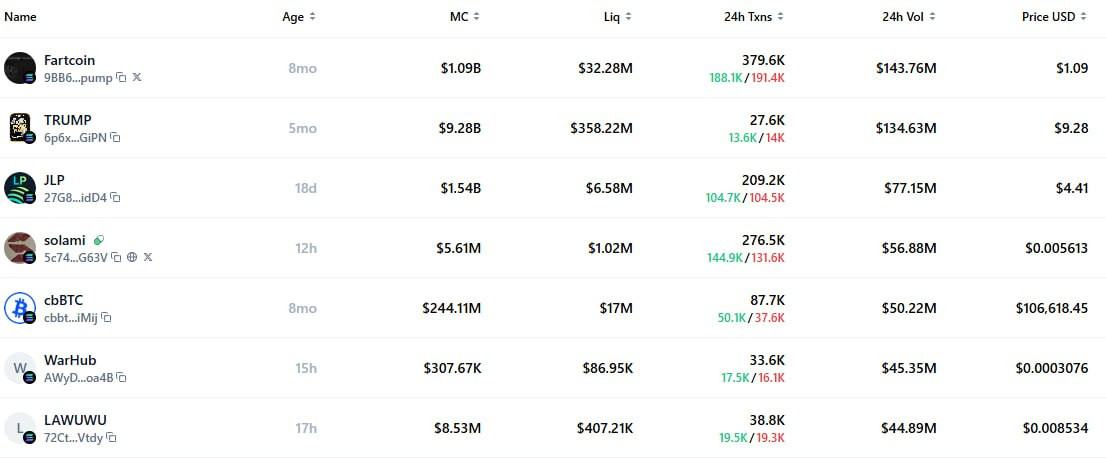Screen dimensions: 1106x458
Task: Sort by 24h Txns column
Action: tap(753, 16)
